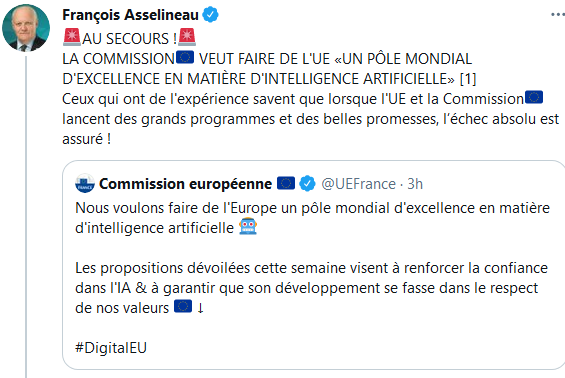Click the François Asselineau display name
Viewport: 565px width, 378px height.
(x=130, y=15)
